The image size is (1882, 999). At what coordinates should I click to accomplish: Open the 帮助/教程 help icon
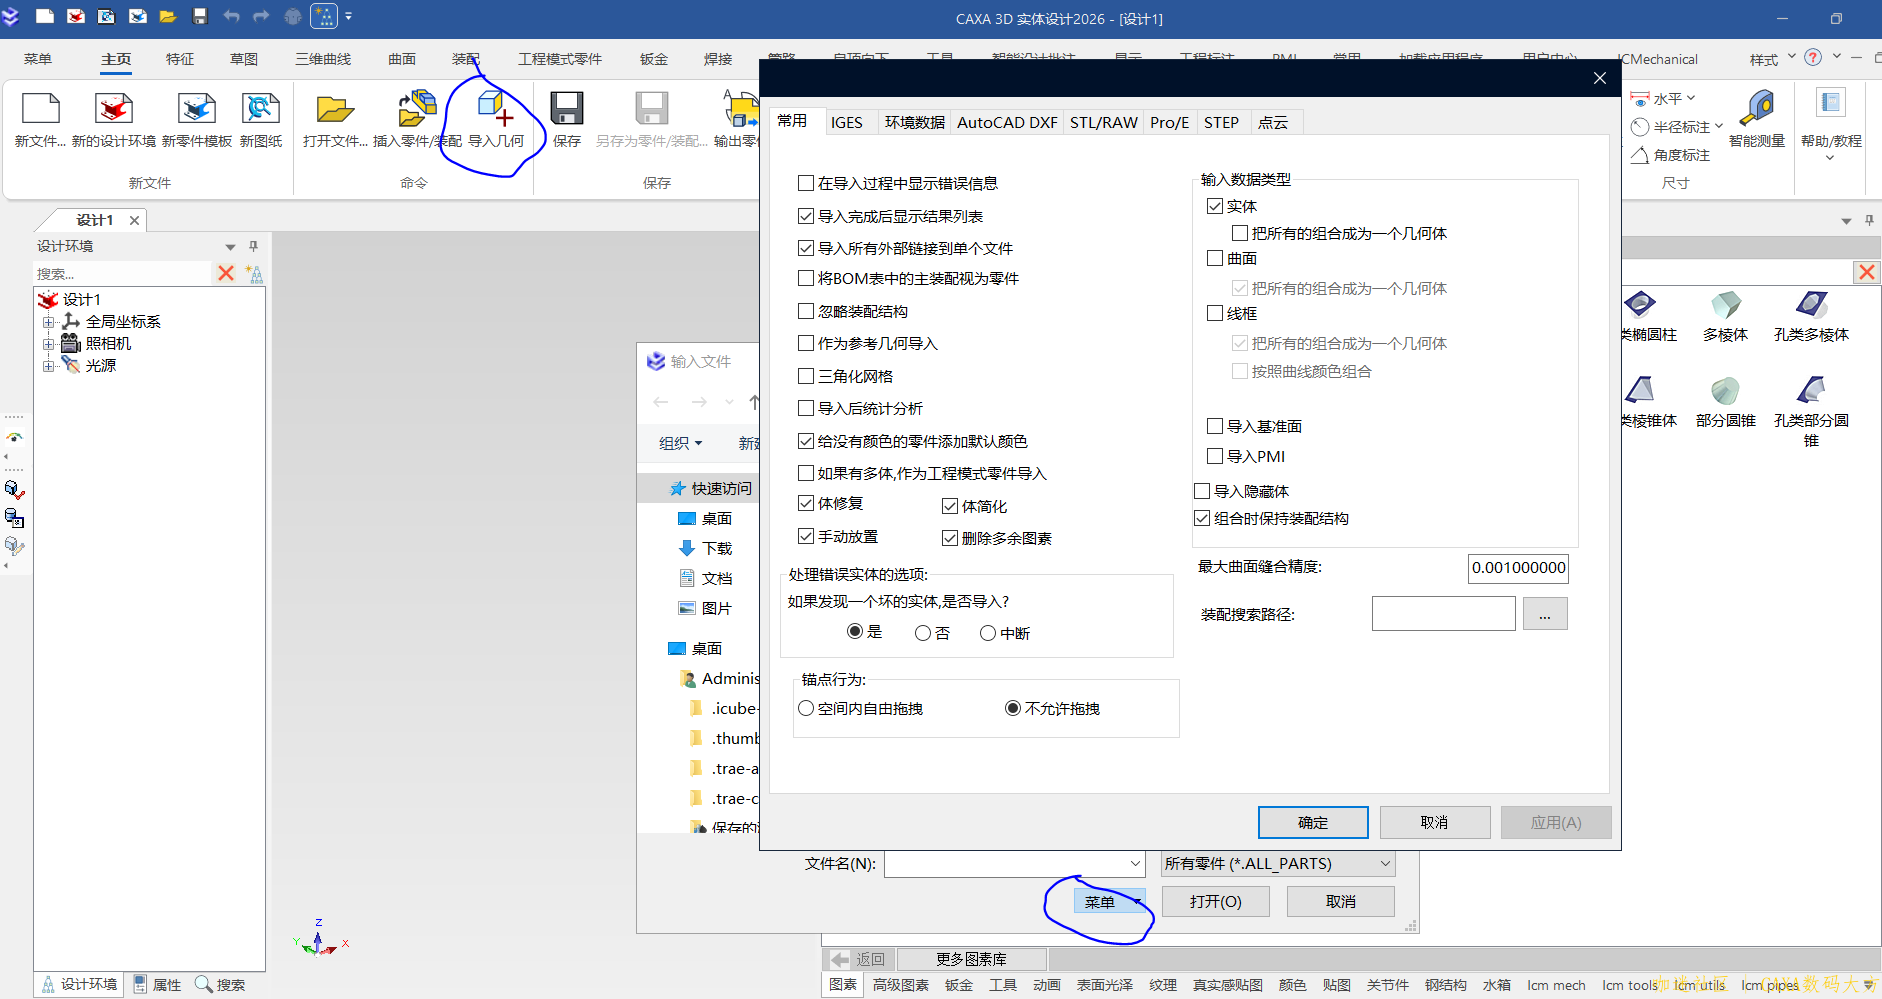pyautogui.click(x=1828, y=120)
